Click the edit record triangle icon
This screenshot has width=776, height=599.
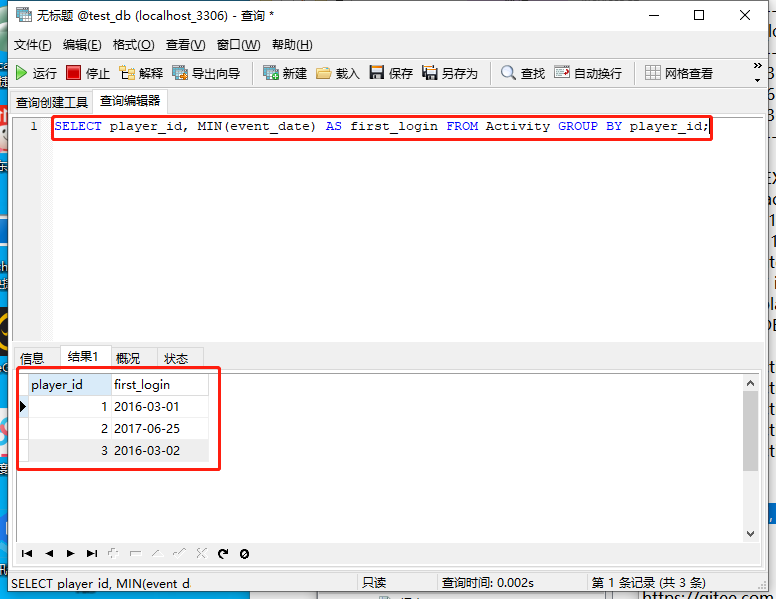(x=157, y=553)
